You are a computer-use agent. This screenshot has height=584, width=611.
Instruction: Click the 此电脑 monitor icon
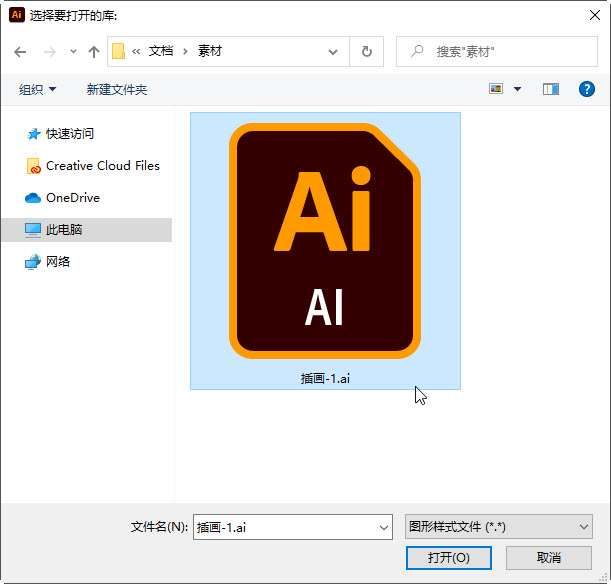coord(33,230)
